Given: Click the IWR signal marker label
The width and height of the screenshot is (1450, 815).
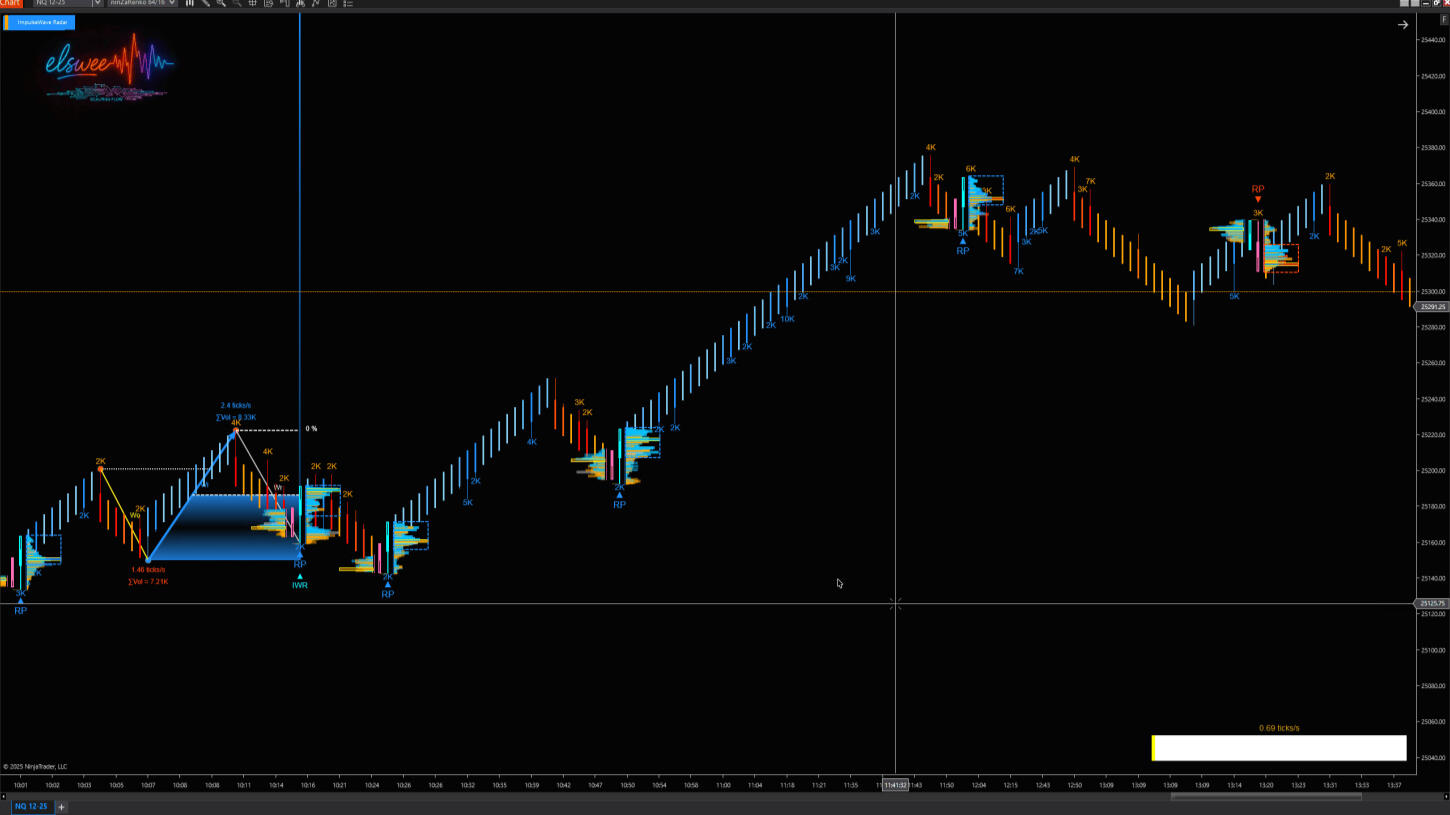Looking at the screenshot, I should coord(299,585).
